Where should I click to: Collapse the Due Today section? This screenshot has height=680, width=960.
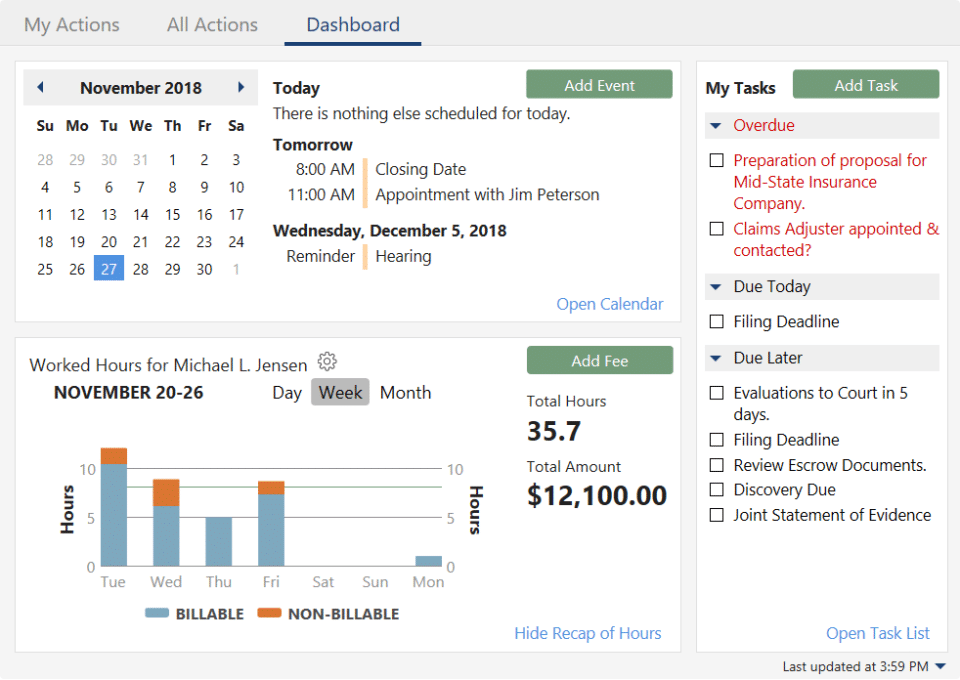click(716, 286)
